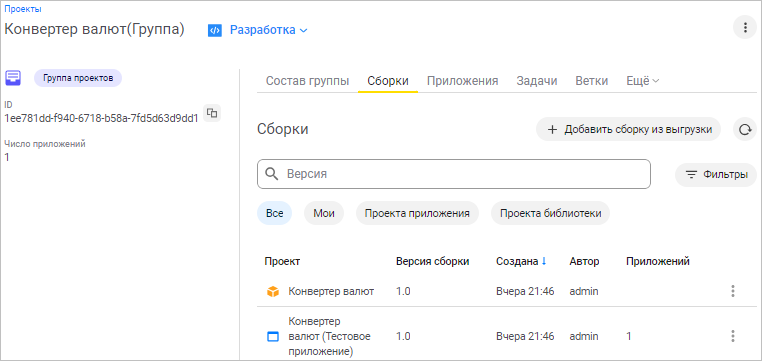Click version 1.0 in Конвертер валют row

pos(403,292)
